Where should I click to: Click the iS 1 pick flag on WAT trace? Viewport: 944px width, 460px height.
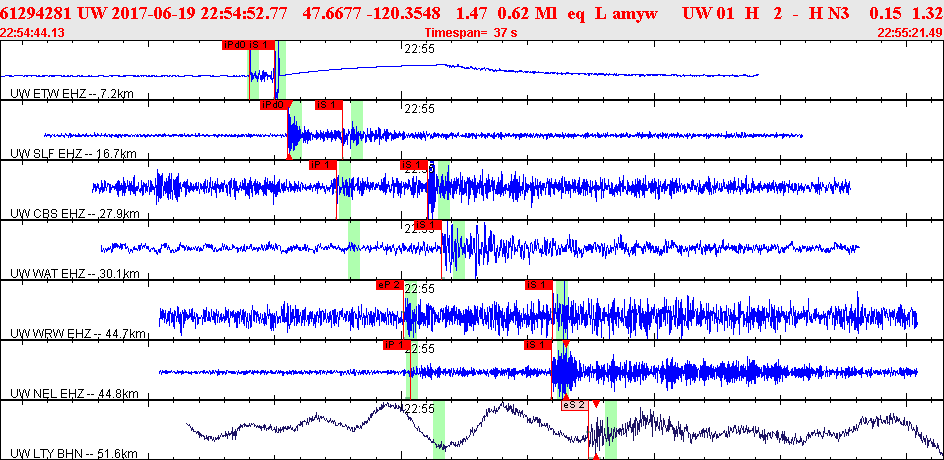427,225
